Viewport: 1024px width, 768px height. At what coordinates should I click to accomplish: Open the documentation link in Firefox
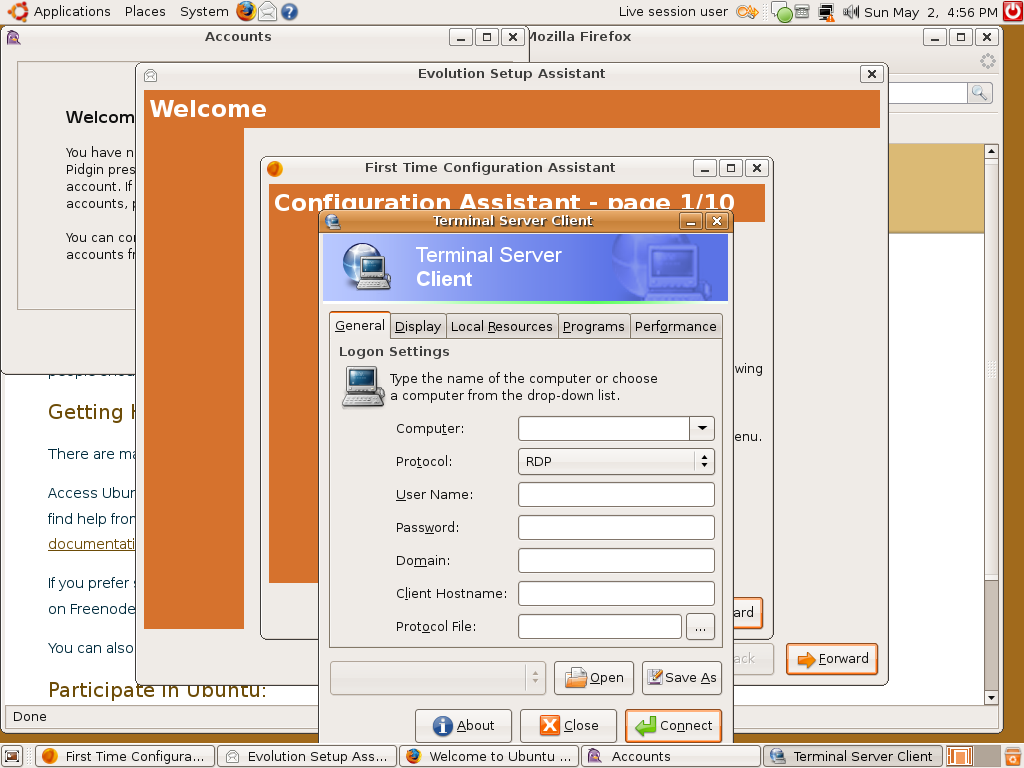[91, 543]
